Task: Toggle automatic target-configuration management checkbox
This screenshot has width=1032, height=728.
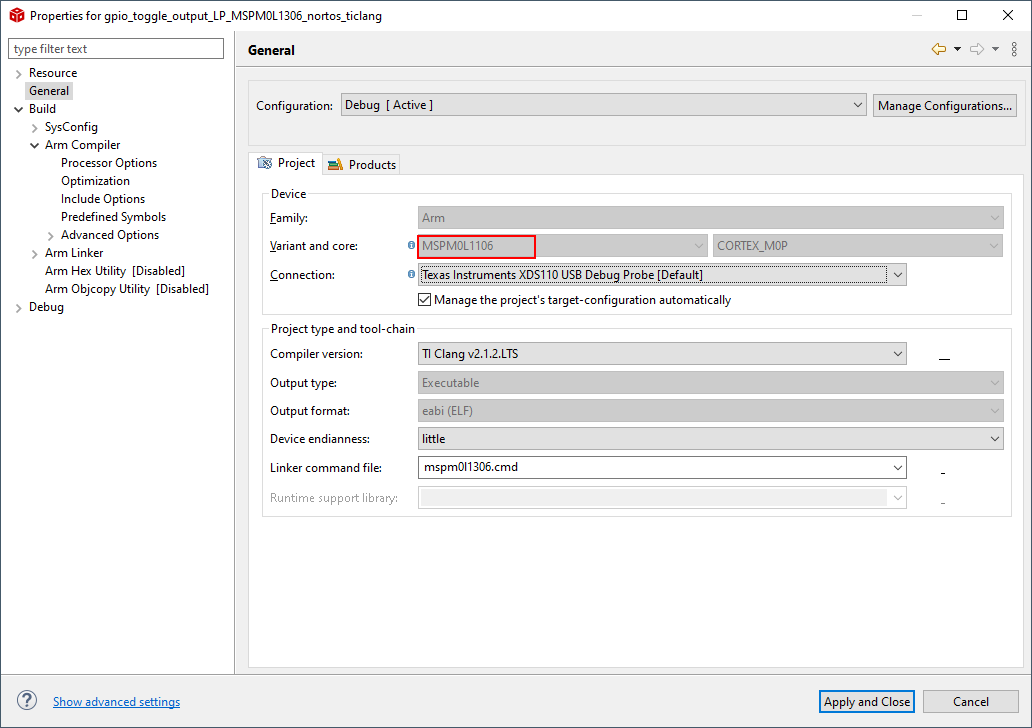Action: [425, 300]
